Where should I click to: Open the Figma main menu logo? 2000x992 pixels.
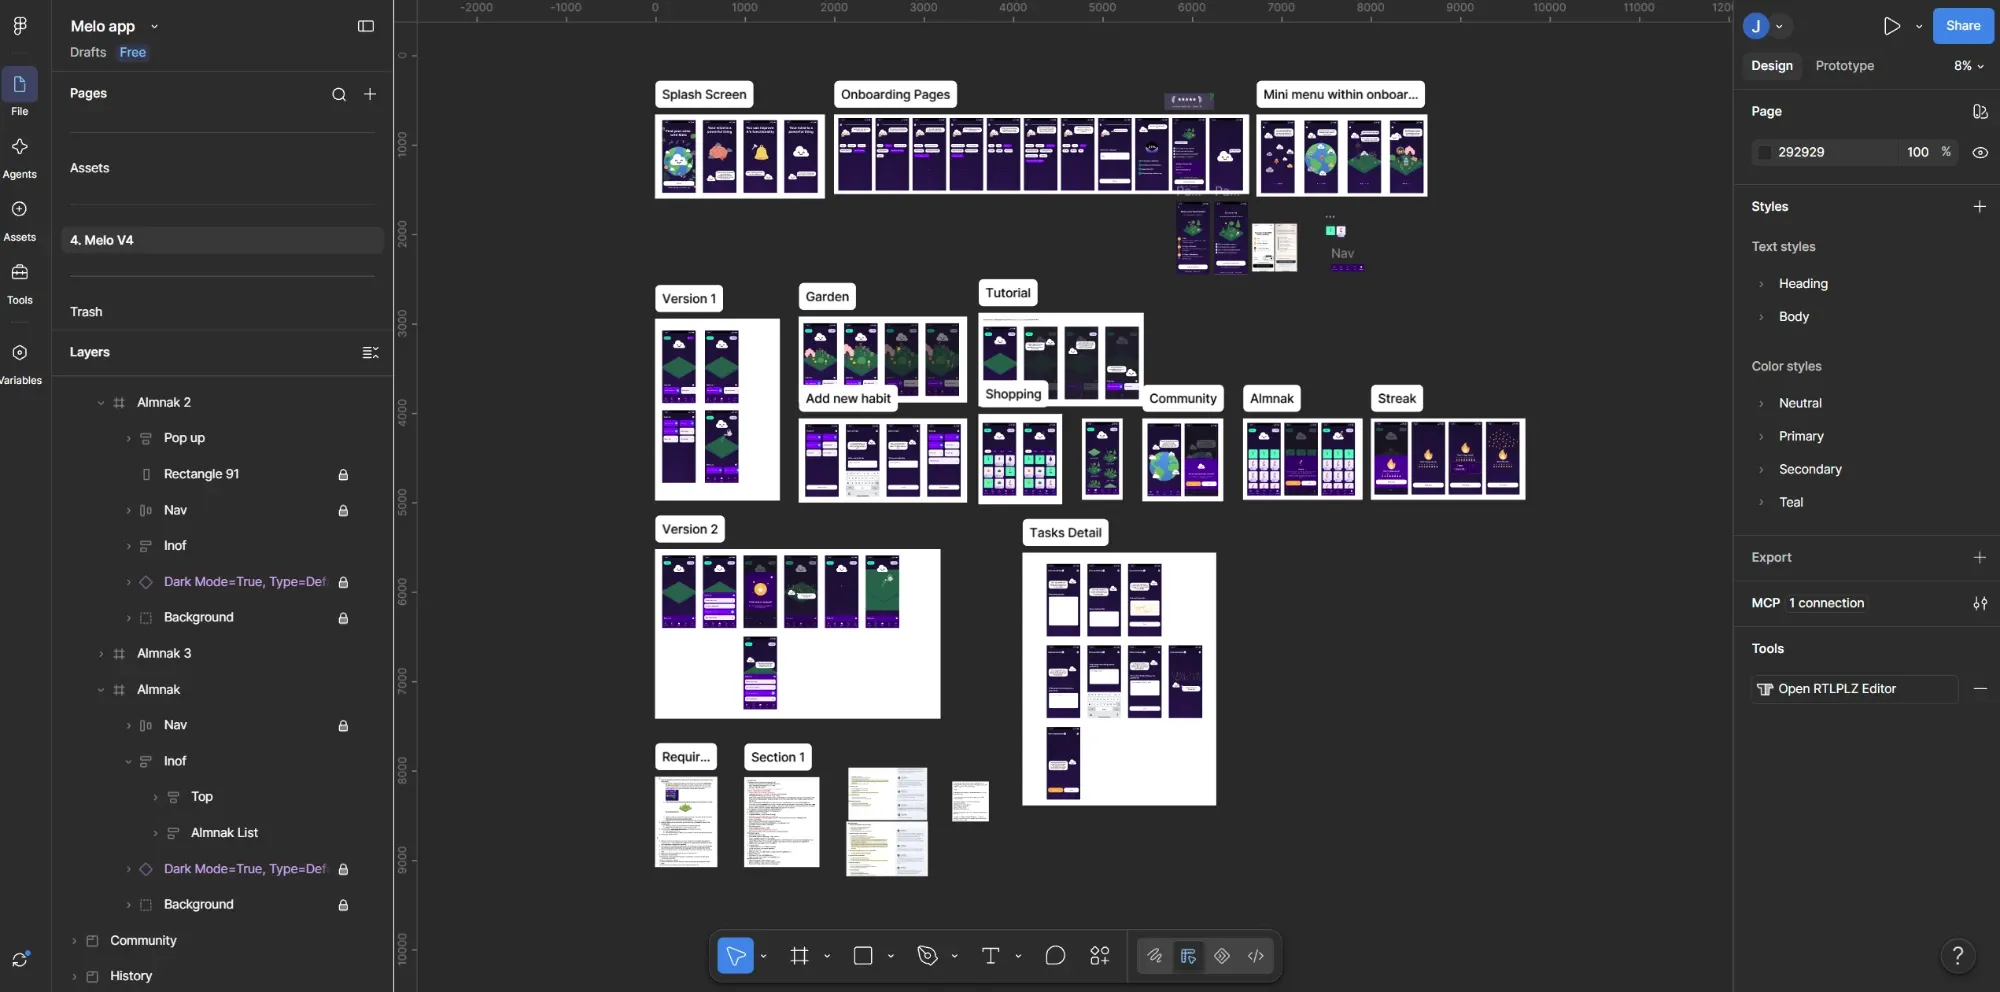(20, 26)
